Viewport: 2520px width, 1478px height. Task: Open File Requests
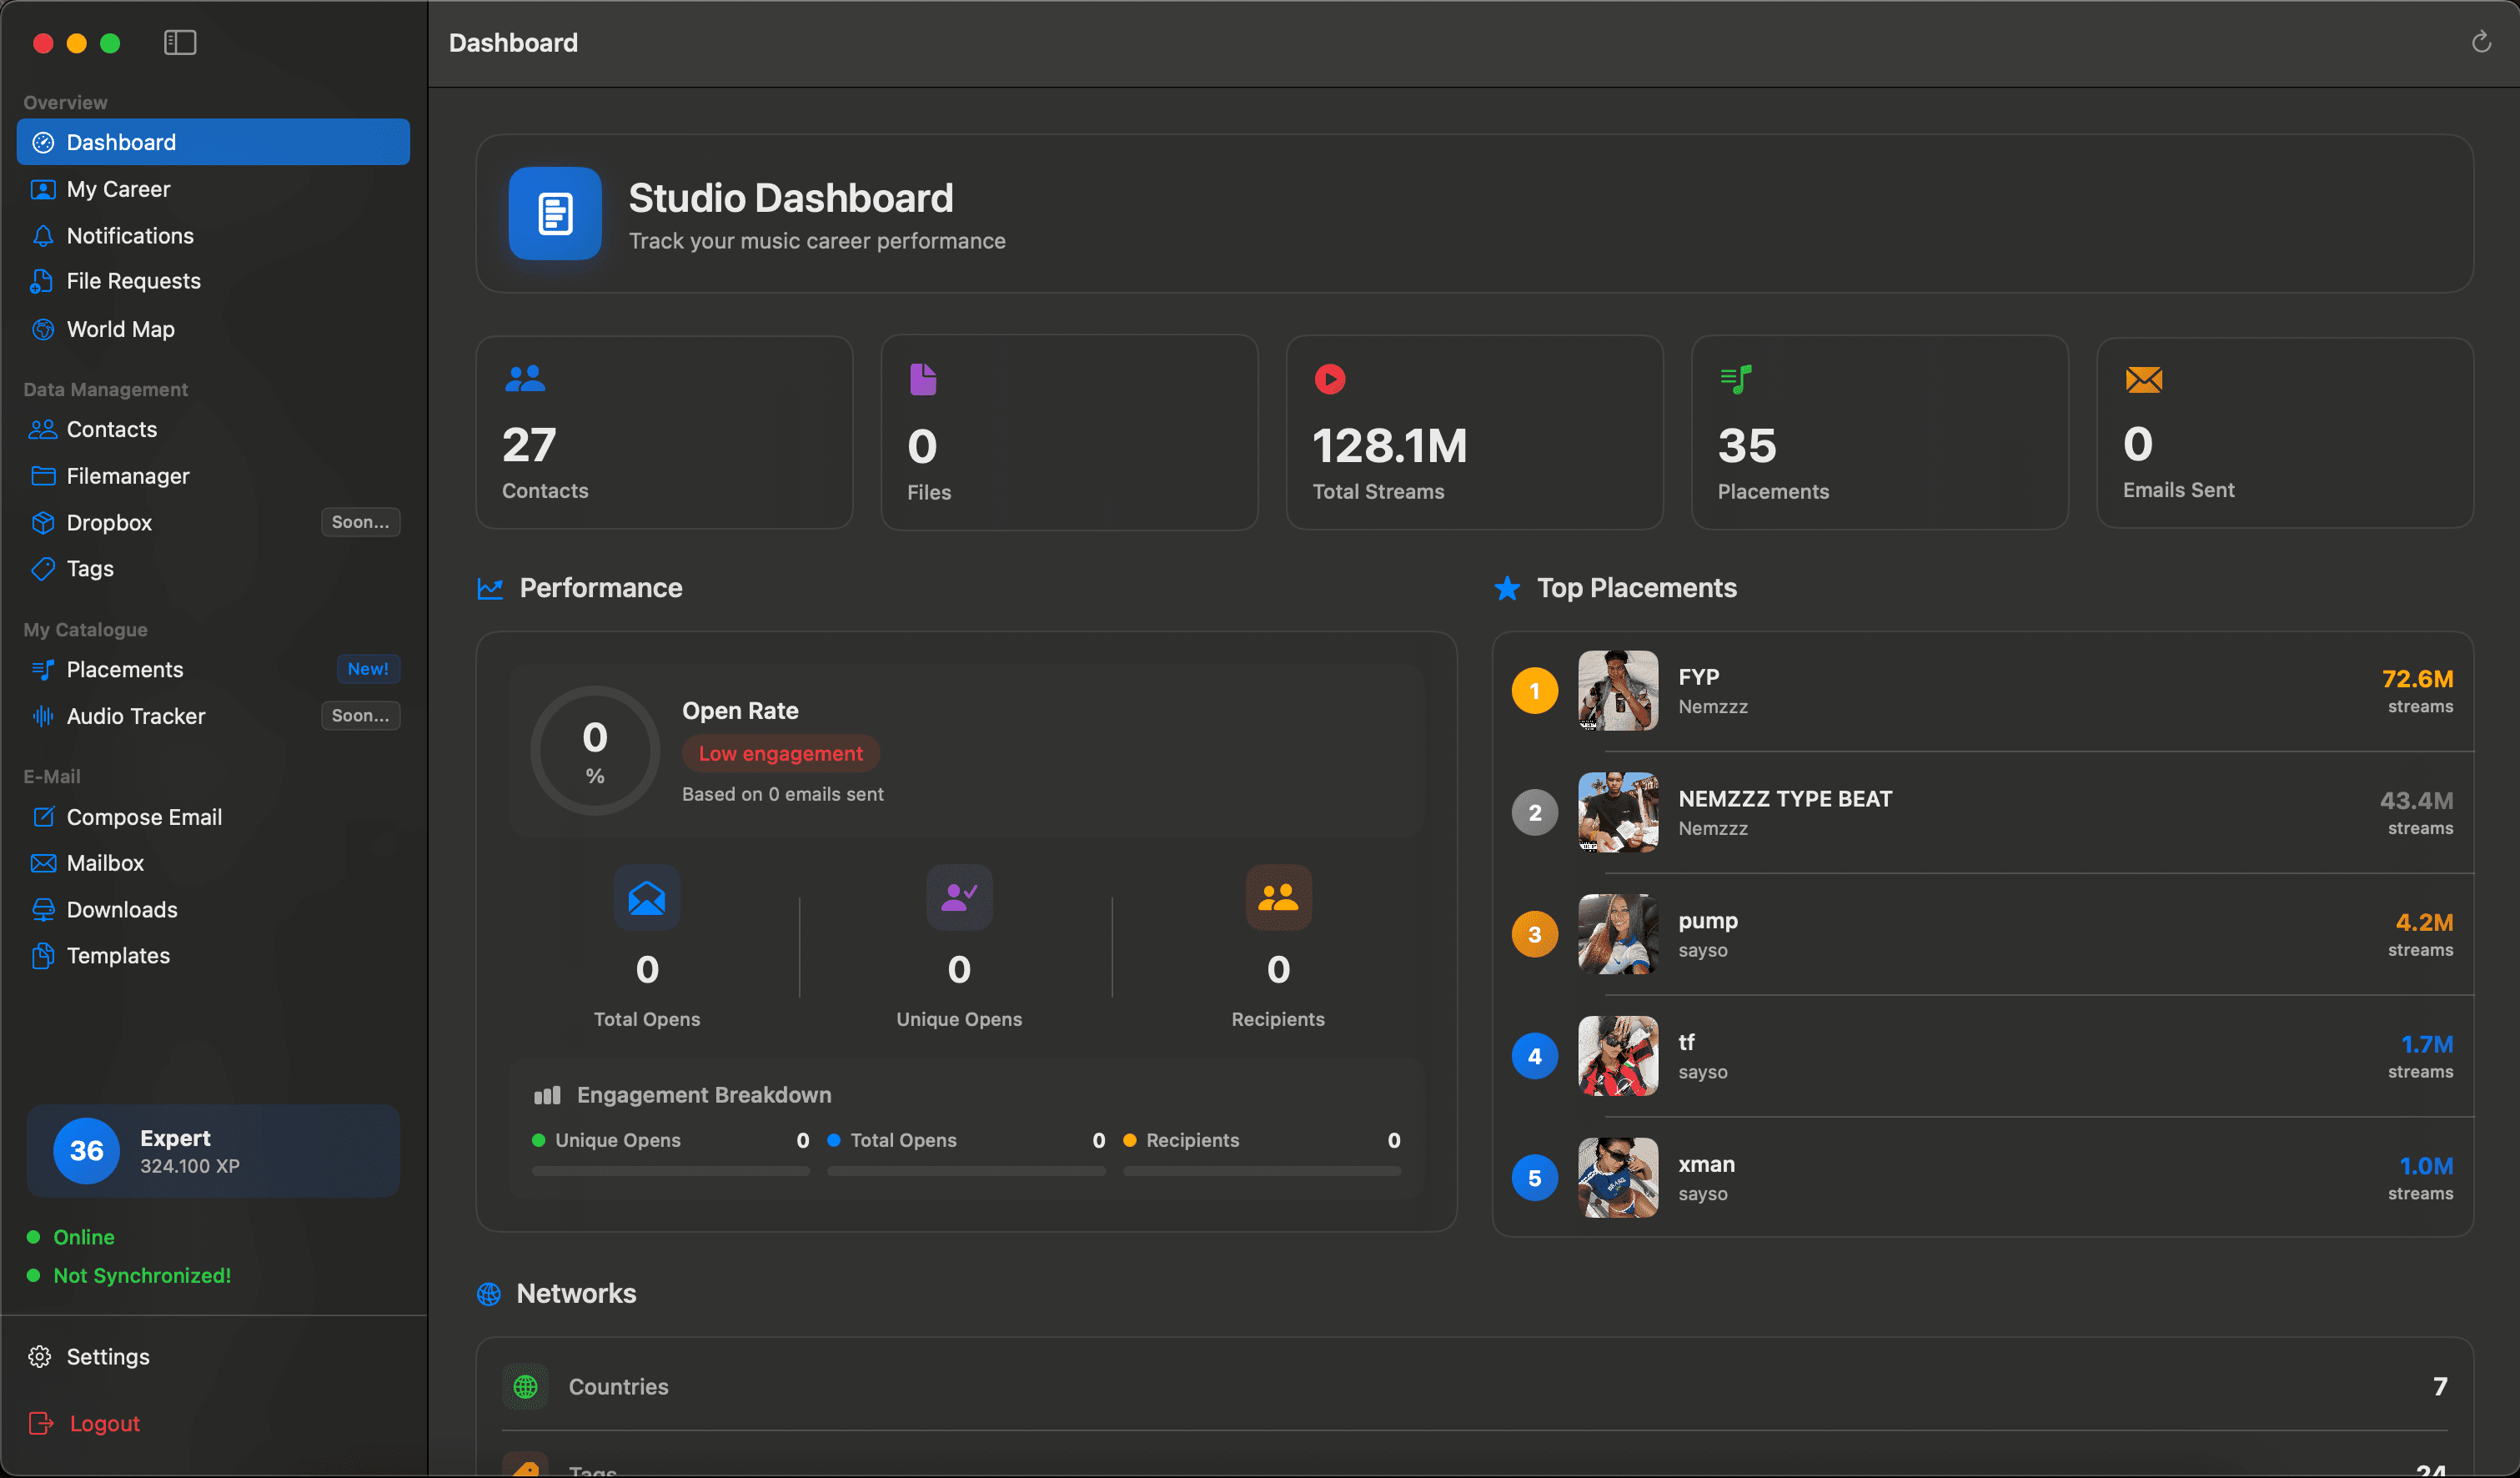coord(133,281)
